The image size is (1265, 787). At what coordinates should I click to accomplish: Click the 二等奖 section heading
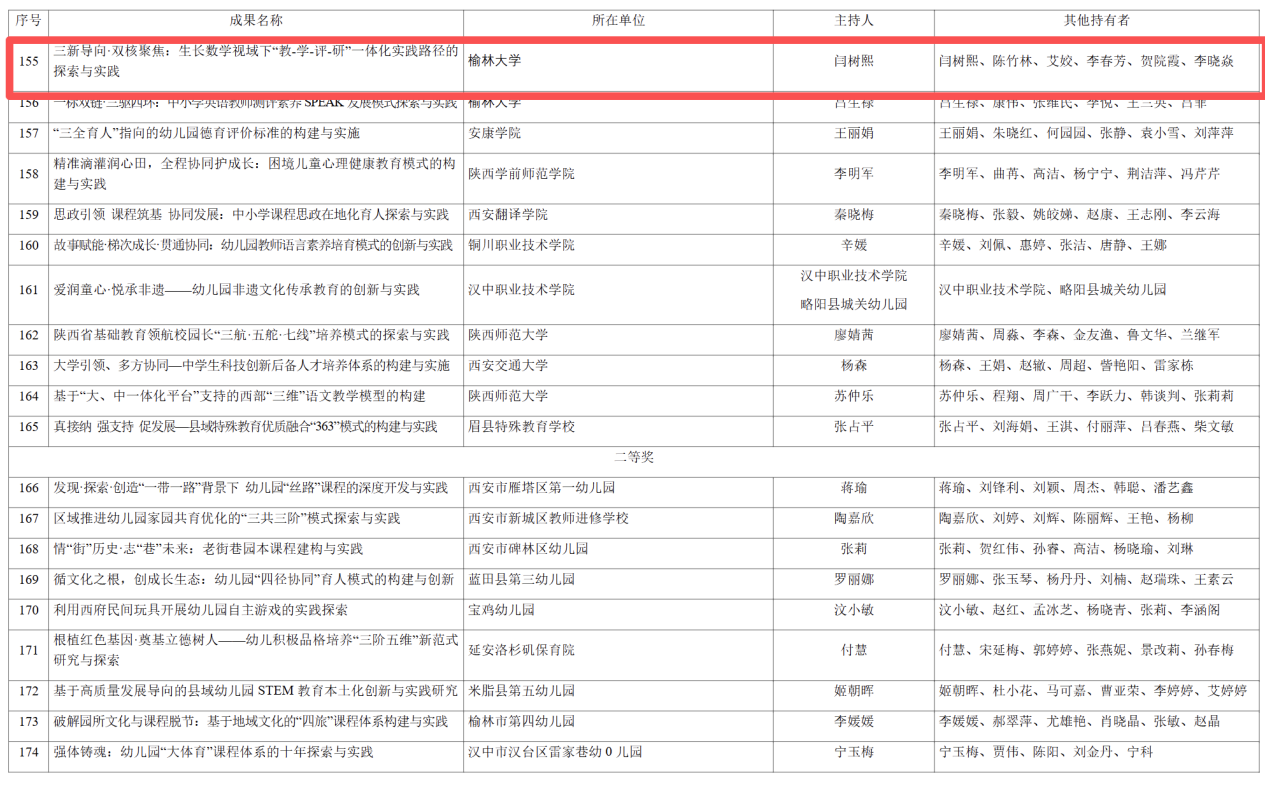pos(634,457)
